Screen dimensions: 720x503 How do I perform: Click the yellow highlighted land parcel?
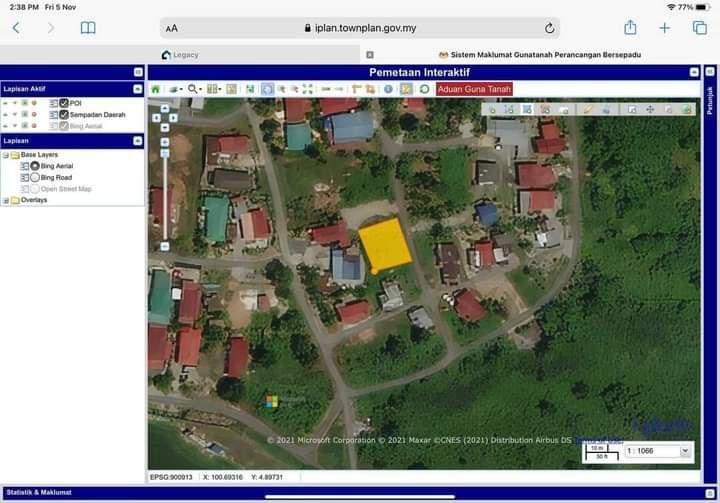click(385, 245)
